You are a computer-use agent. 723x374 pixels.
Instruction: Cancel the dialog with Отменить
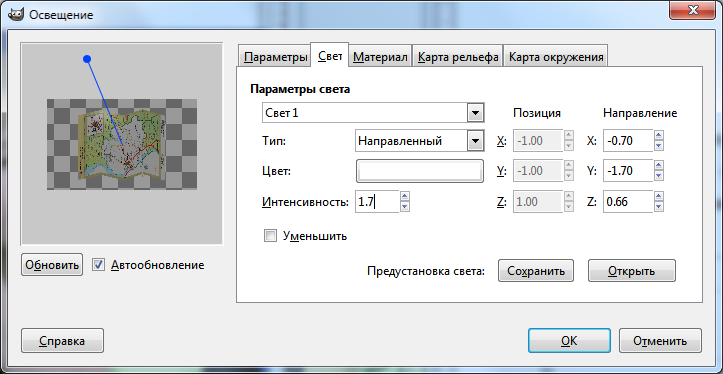coord(660,341)
